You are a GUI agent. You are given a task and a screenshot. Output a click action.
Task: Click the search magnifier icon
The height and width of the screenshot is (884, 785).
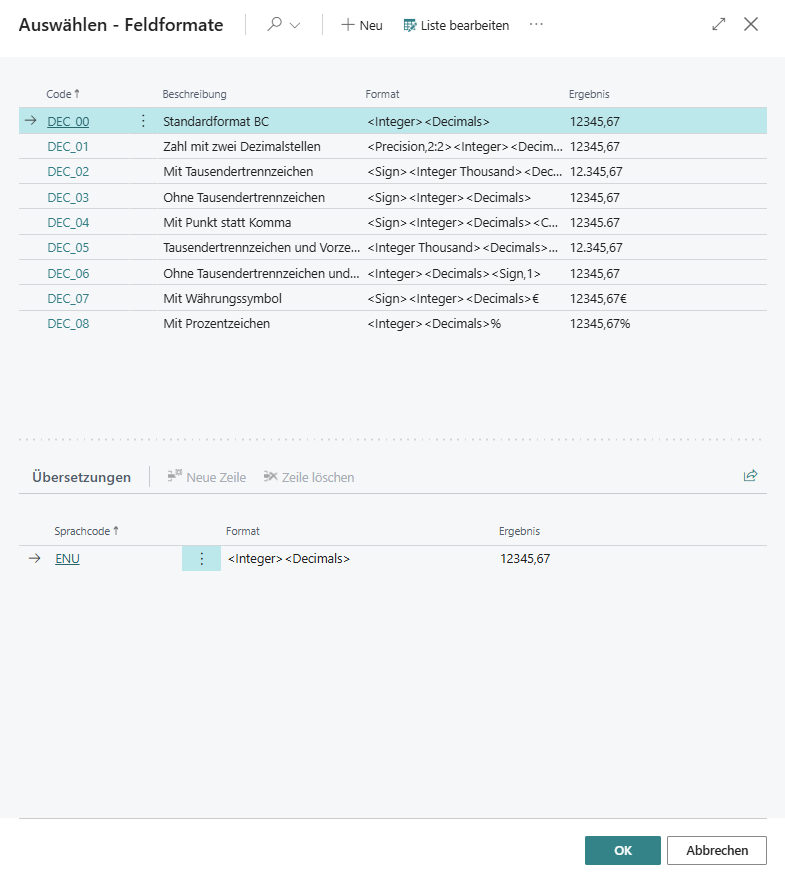(x=274, y=25)
